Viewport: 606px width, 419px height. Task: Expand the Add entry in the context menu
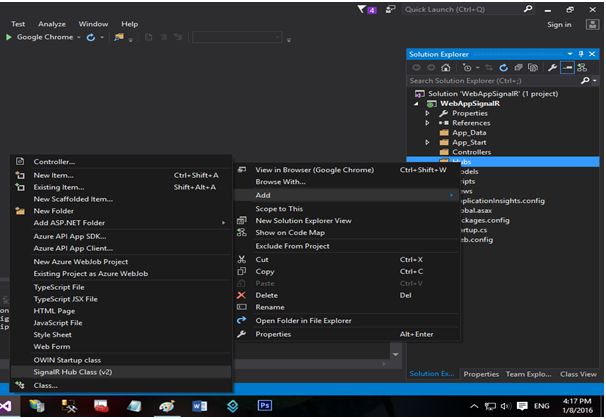[347, 195]
